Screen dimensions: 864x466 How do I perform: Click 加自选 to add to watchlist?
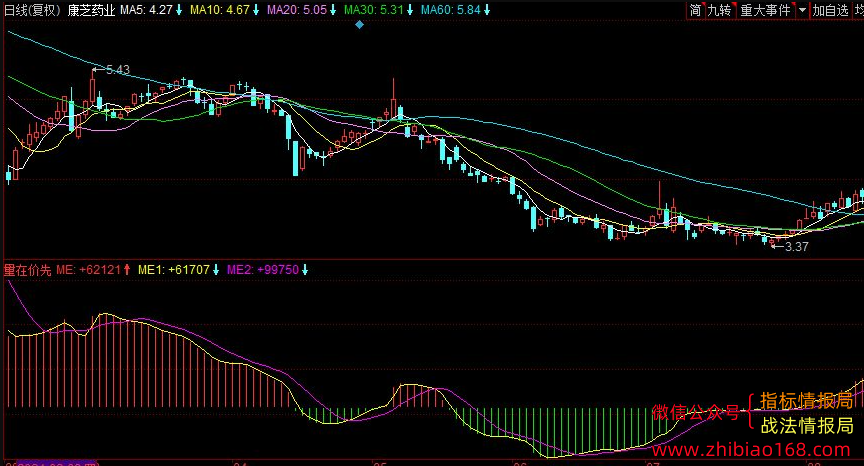pos(830,10)
